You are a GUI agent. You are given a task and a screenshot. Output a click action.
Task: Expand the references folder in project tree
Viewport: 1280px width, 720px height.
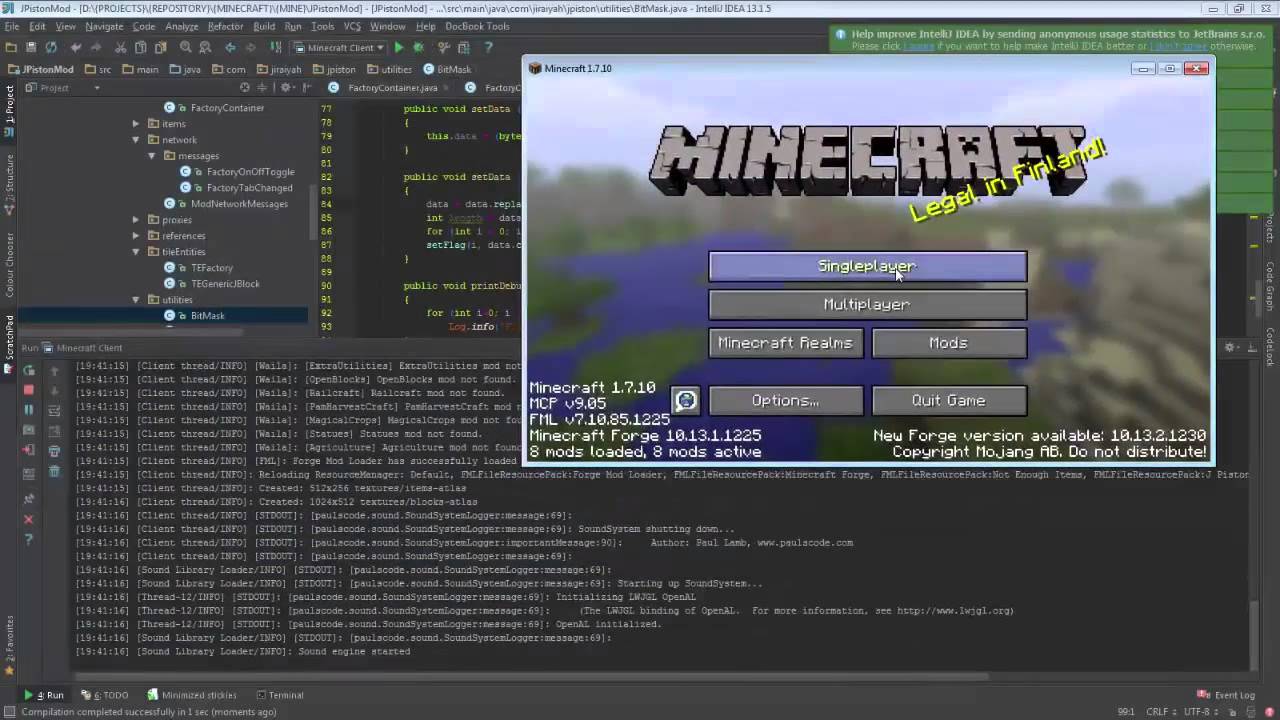[x=136, y=236]
